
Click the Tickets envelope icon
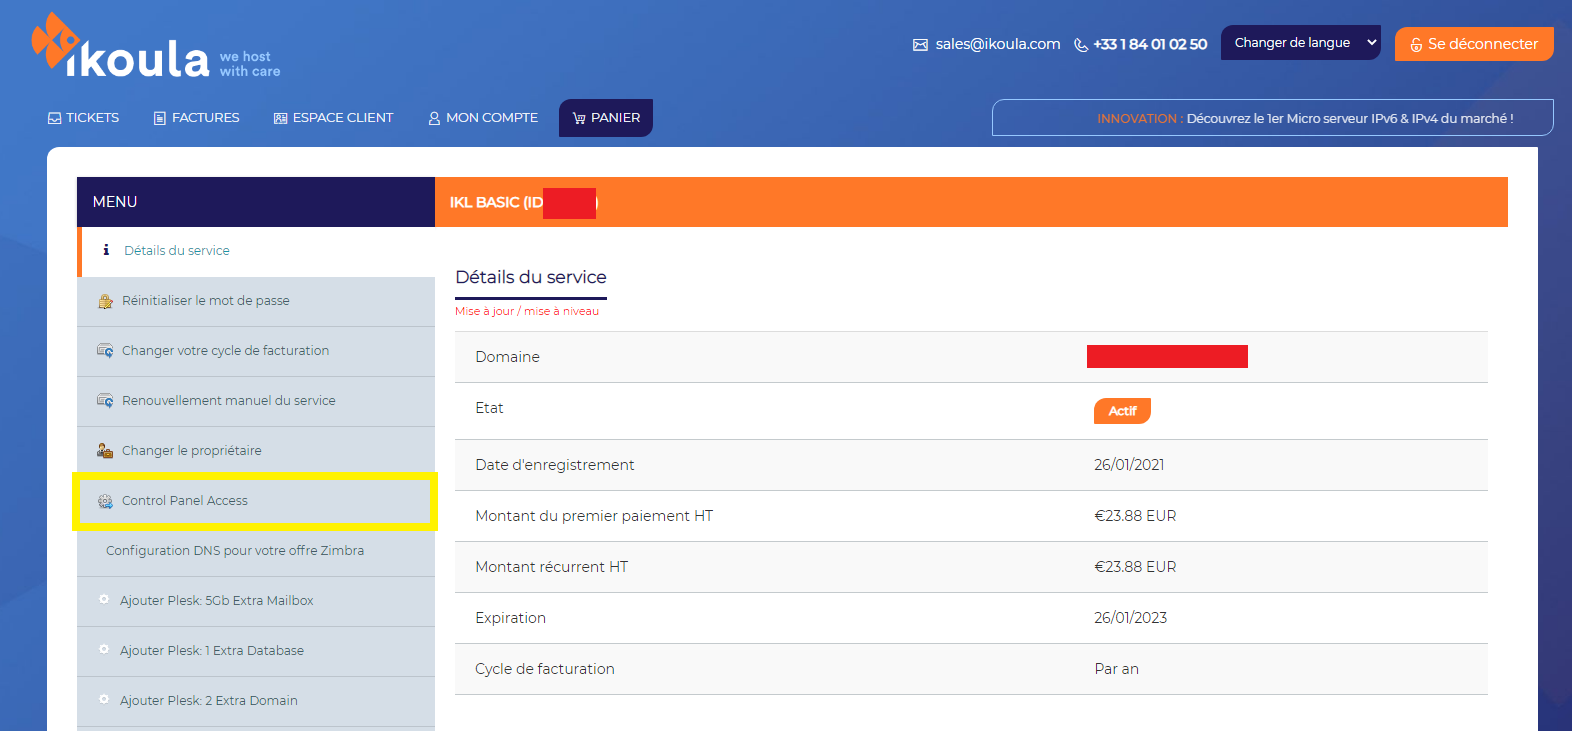(55, 118)
